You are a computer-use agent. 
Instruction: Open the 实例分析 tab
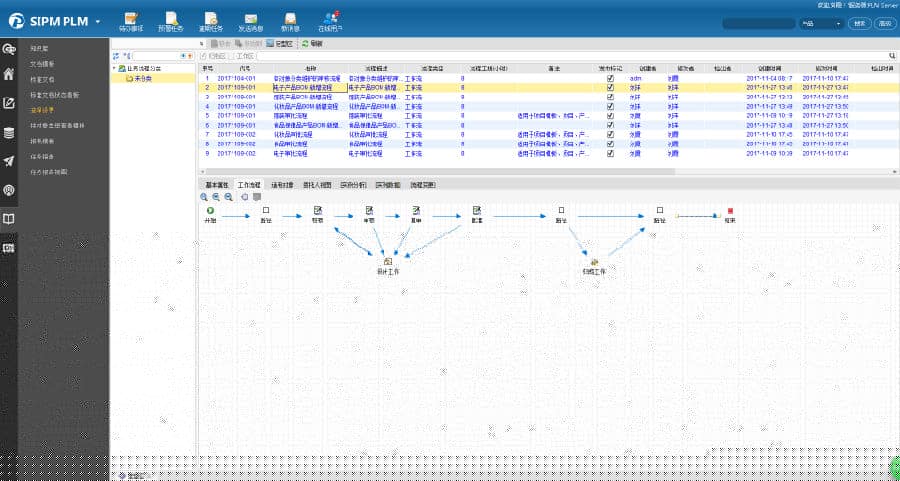tap(353, 185)
